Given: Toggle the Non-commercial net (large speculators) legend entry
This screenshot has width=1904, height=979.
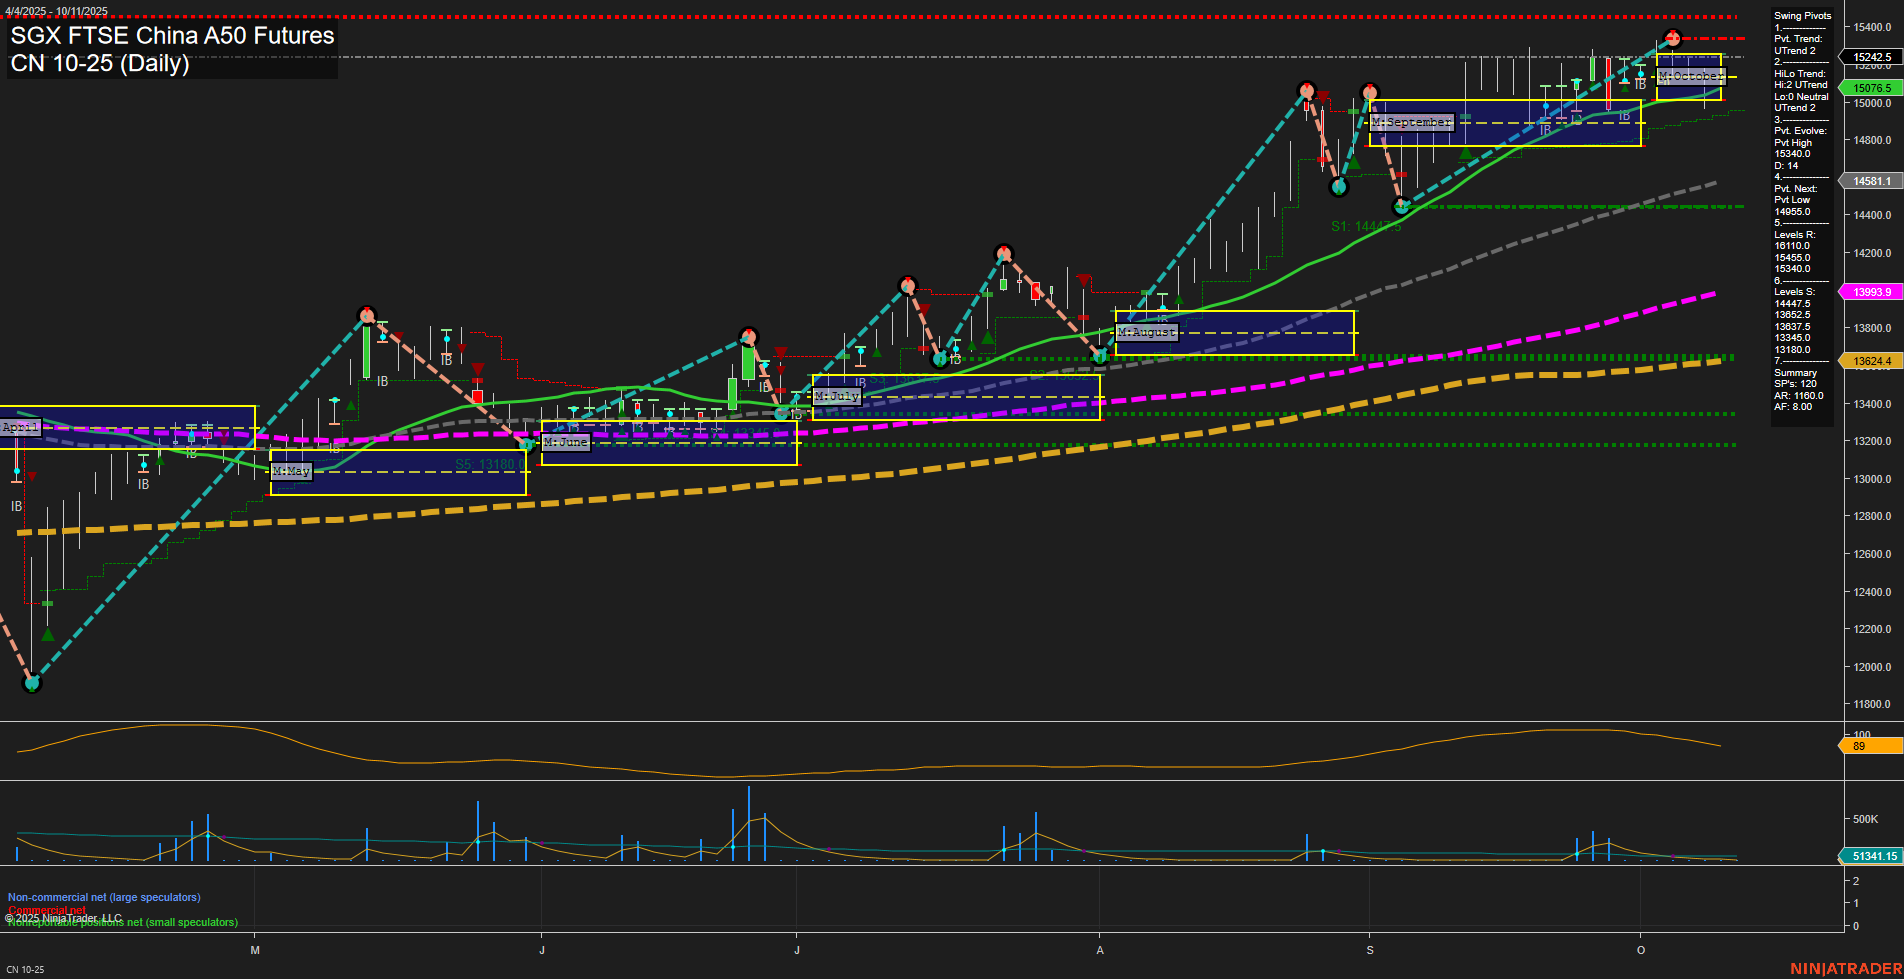Looking at the screenshot, I should click(103, 897).
